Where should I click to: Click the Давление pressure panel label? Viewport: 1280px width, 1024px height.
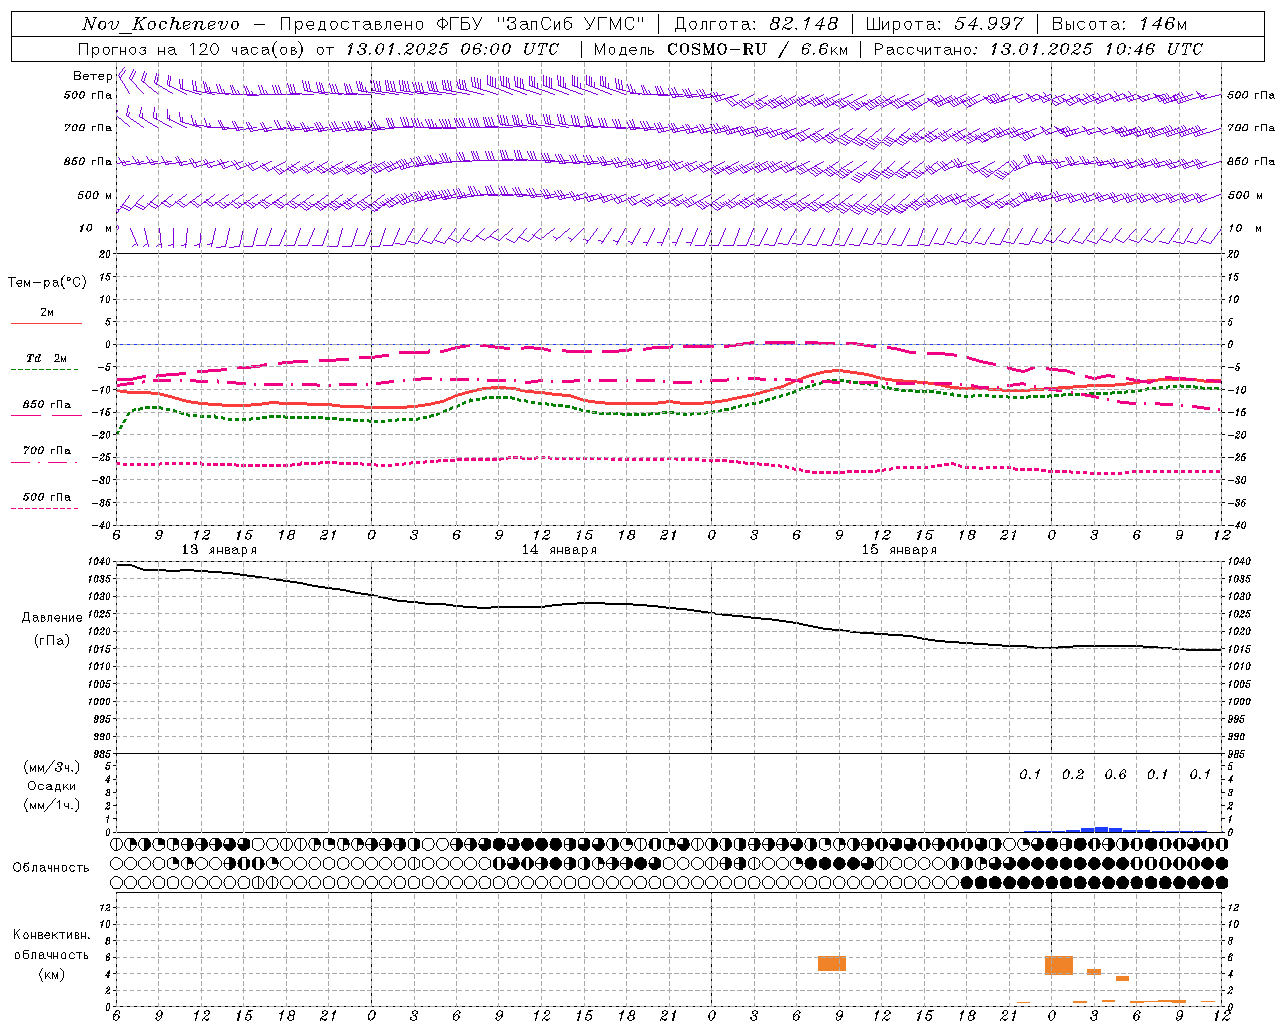52,618
